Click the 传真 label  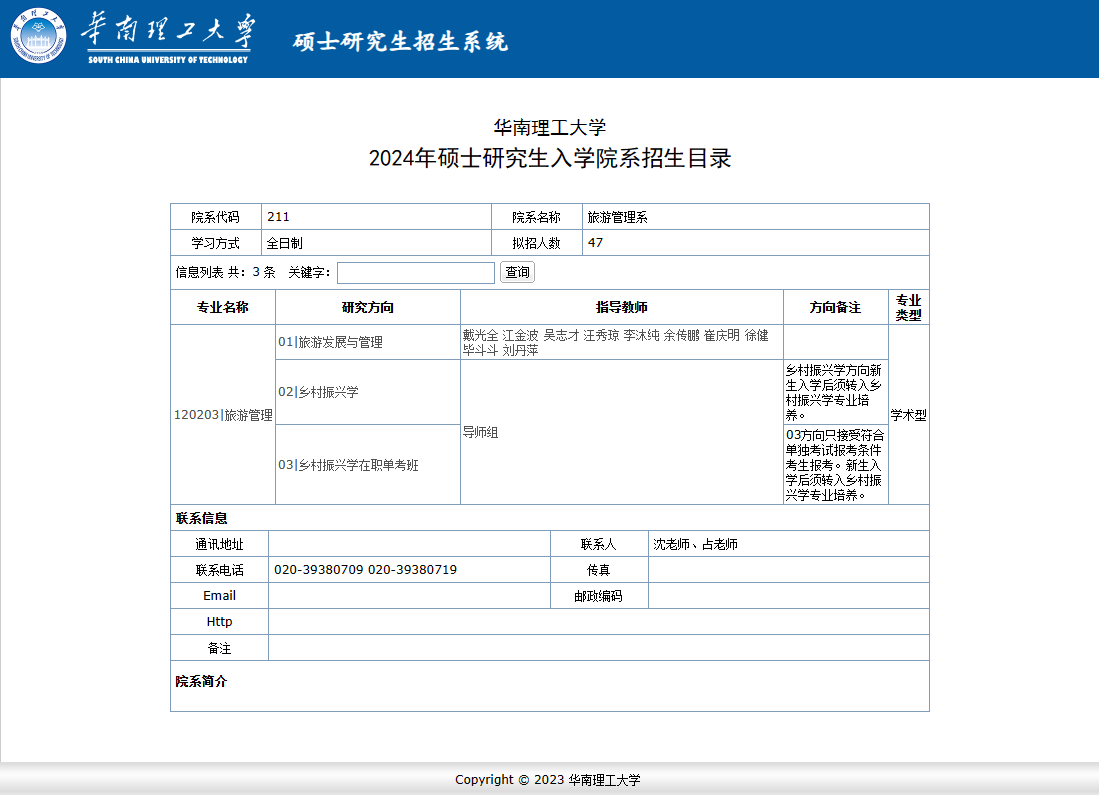pos(599,570)
